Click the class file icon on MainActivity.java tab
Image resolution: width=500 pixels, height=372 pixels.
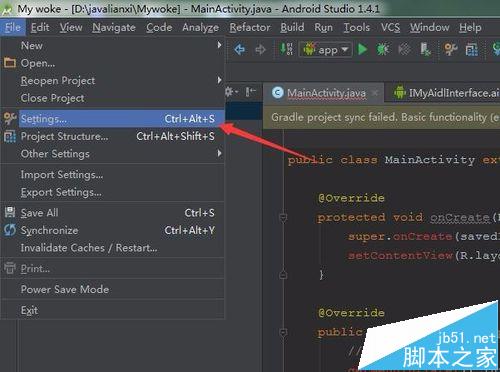[277, 93]
